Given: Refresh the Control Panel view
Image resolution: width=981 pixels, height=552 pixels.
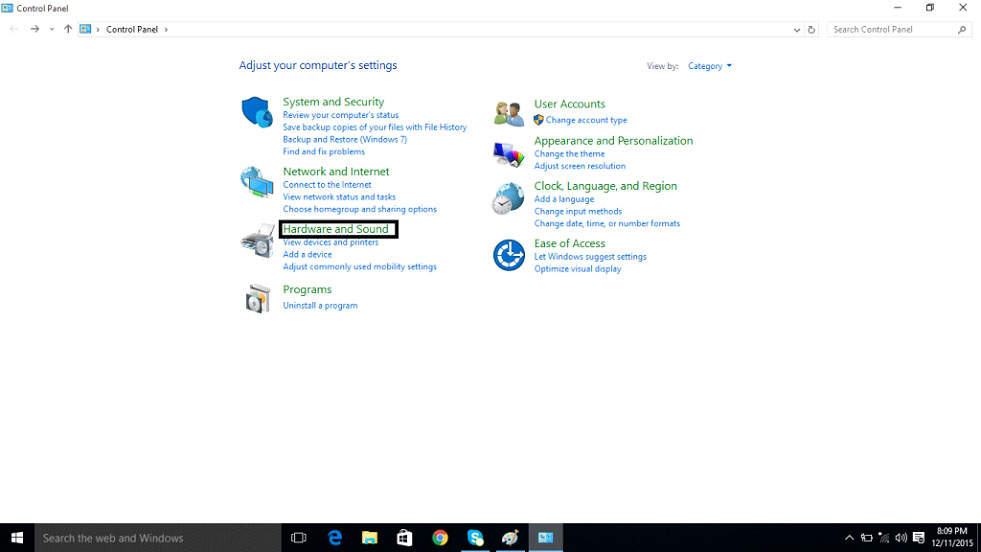Looking at the screenshot, I should tap(811, 29).
